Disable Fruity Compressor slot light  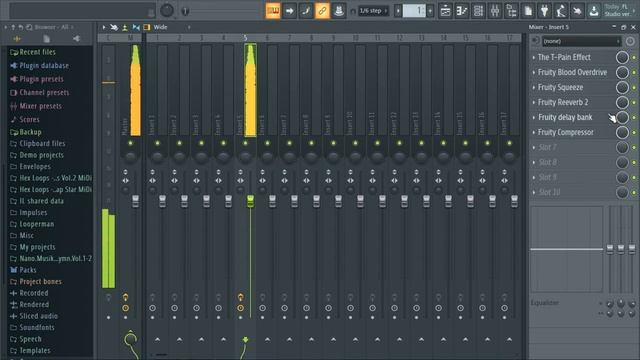tap(634, 133)
